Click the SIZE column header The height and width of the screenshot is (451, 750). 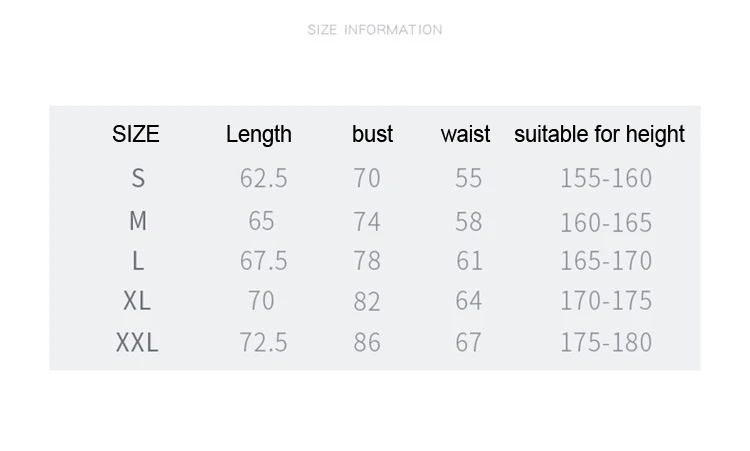coord(136,134)
